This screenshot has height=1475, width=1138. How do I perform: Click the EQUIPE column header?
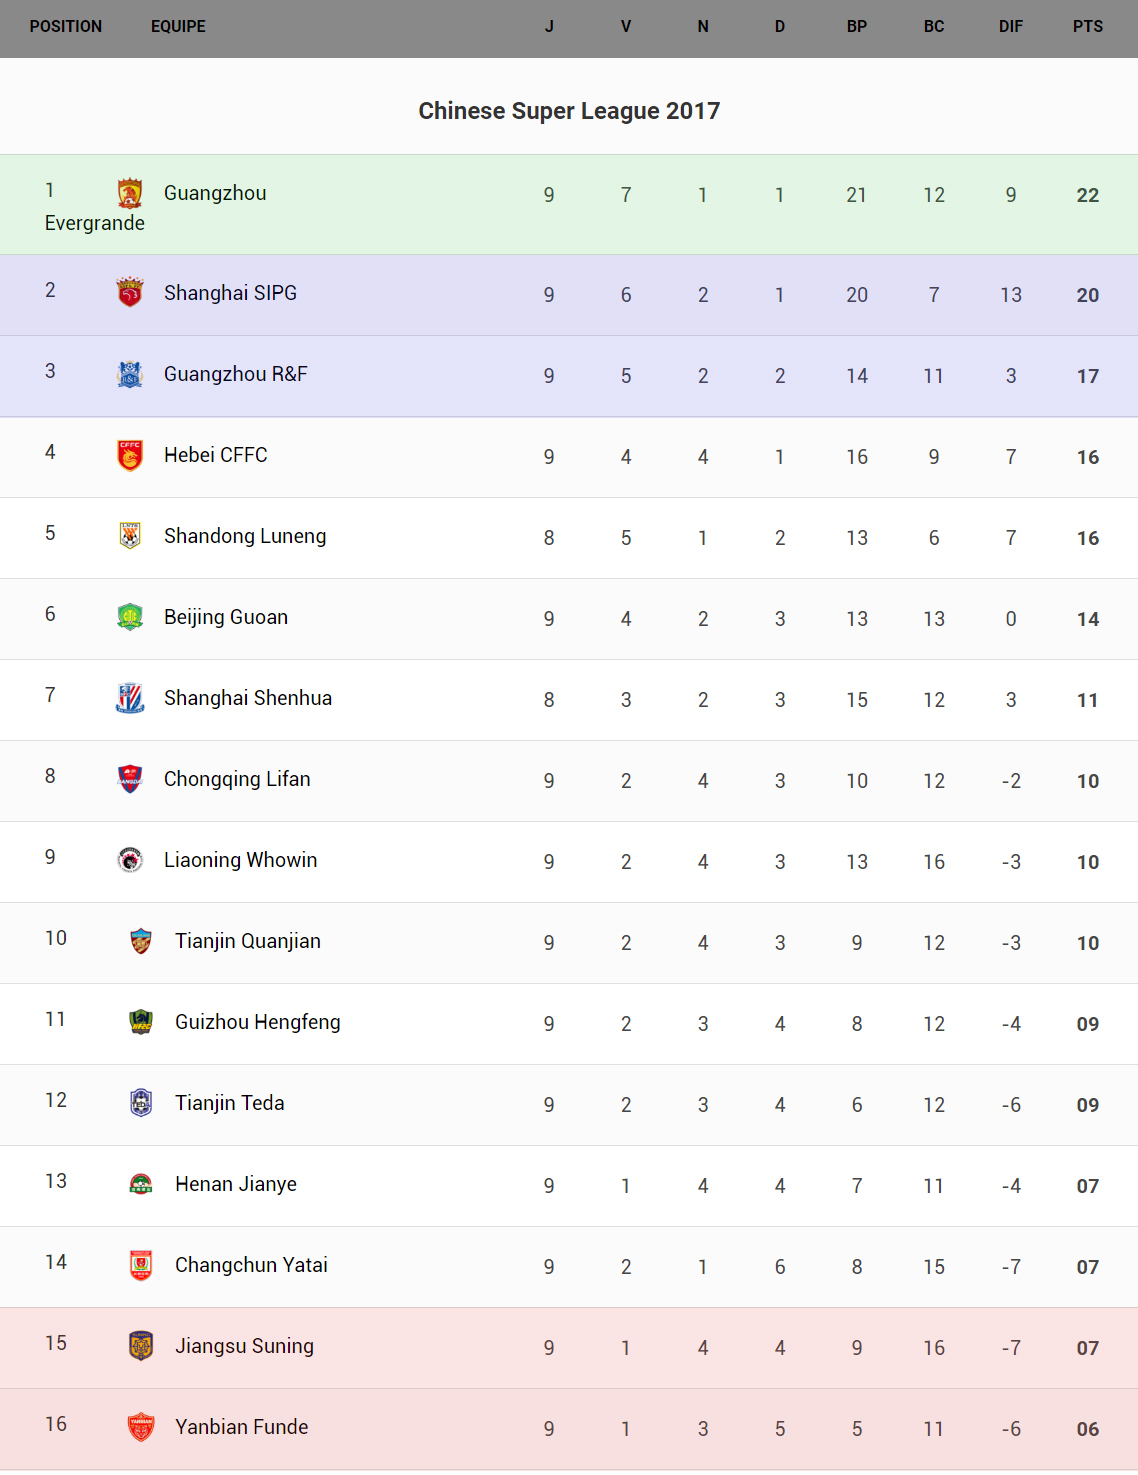pos(178,27)
